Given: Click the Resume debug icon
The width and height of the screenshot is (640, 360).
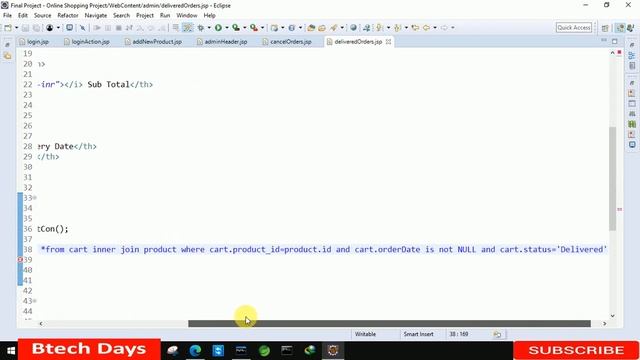Looking at the screenshot, I should [x=97, y=28].
